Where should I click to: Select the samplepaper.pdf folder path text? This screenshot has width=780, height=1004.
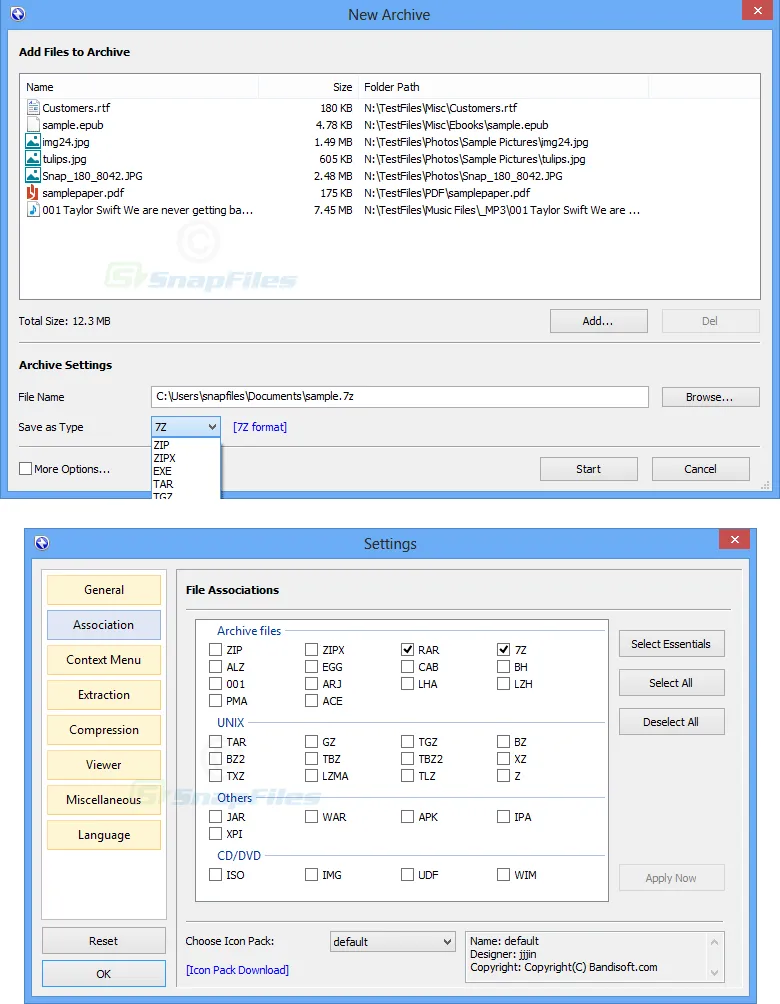(447, 193)
